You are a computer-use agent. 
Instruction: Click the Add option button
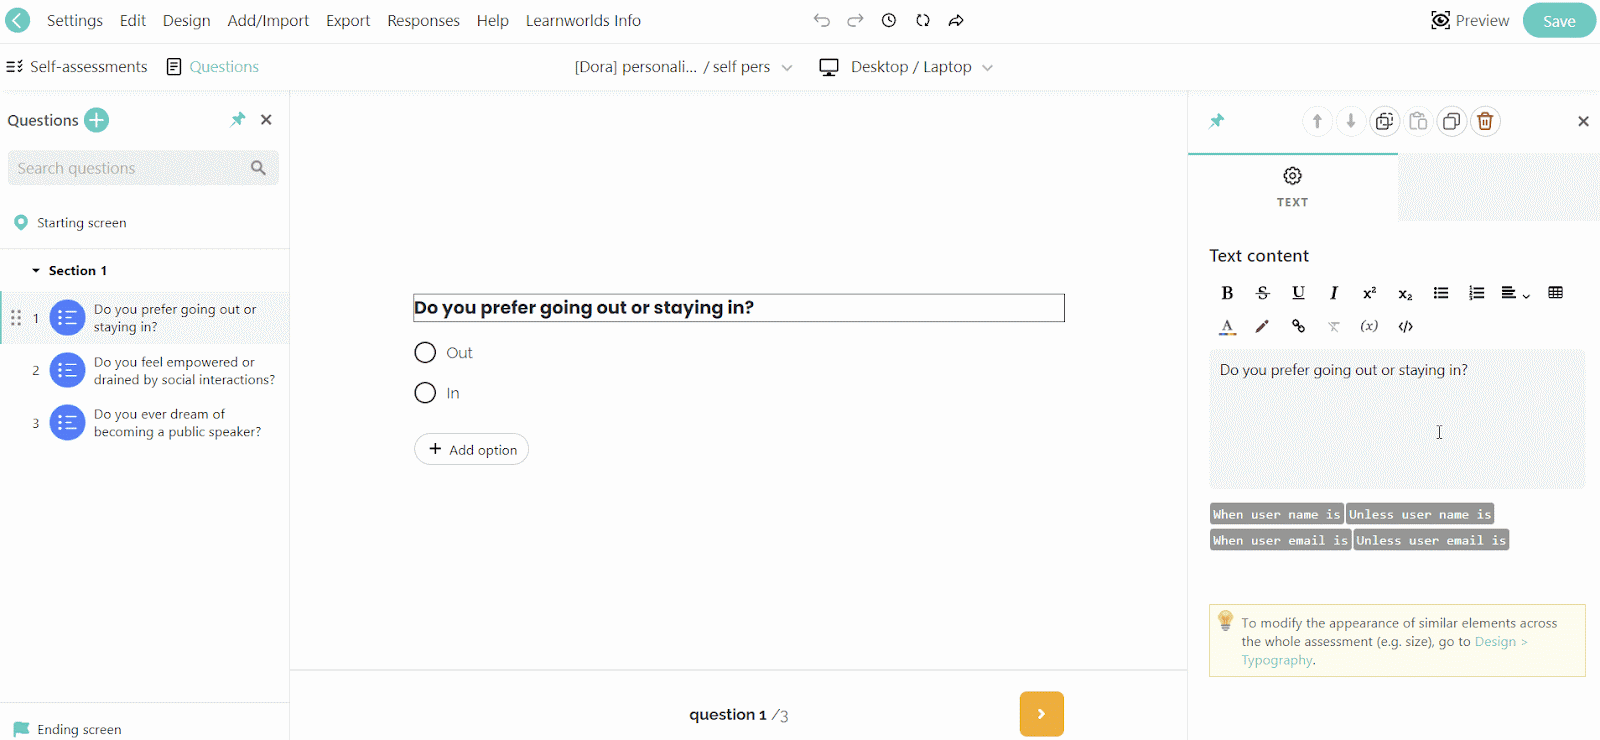[471, 450]
